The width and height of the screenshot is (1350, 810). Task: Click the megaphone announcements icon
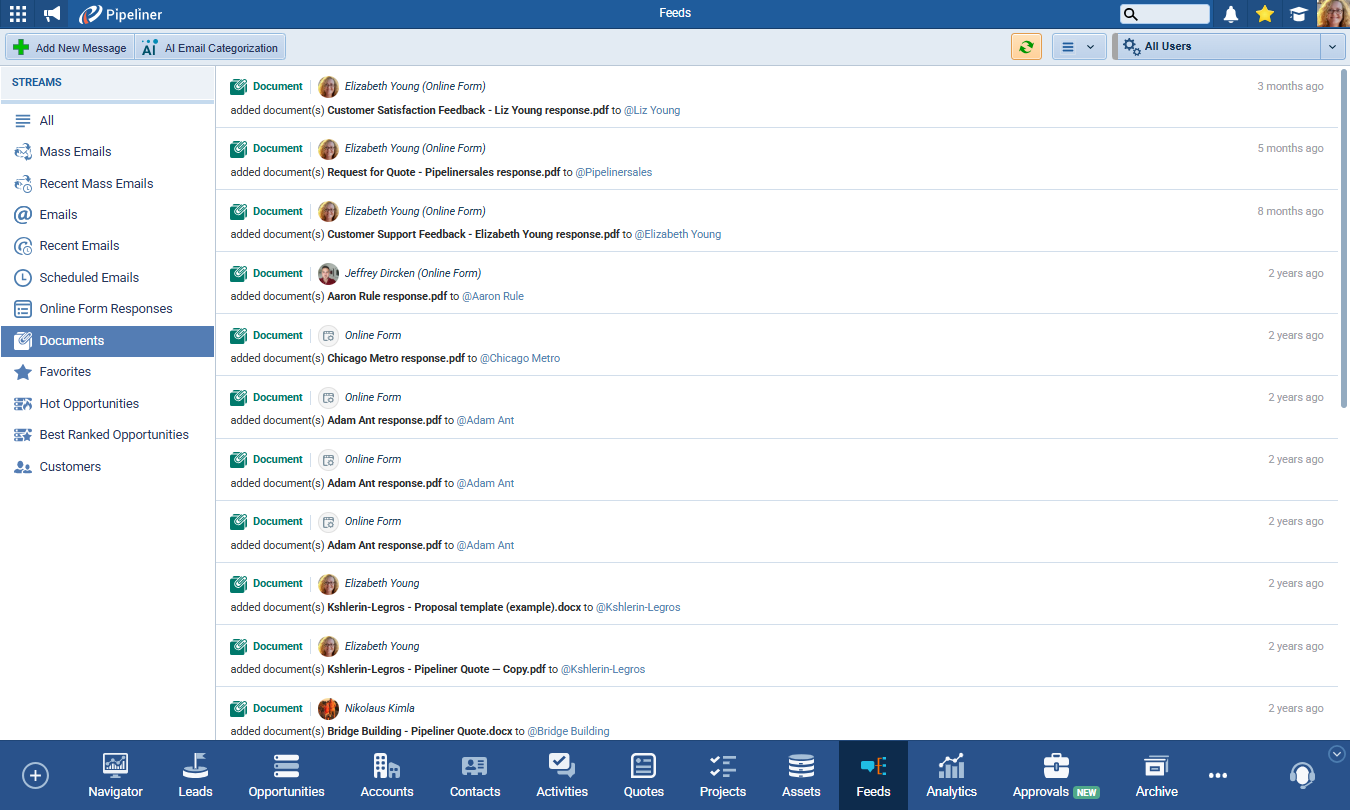(52, 14)
